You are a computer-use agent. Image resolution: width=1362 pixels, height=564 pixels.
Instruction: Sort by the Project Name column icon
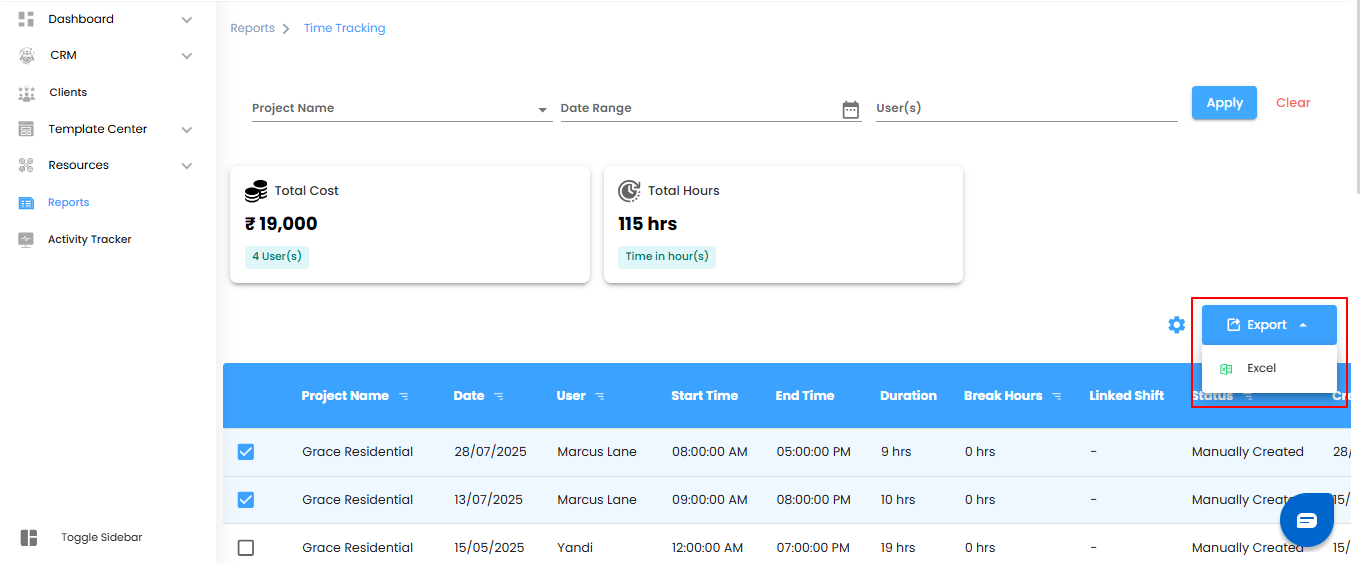[x=404, y=397]
